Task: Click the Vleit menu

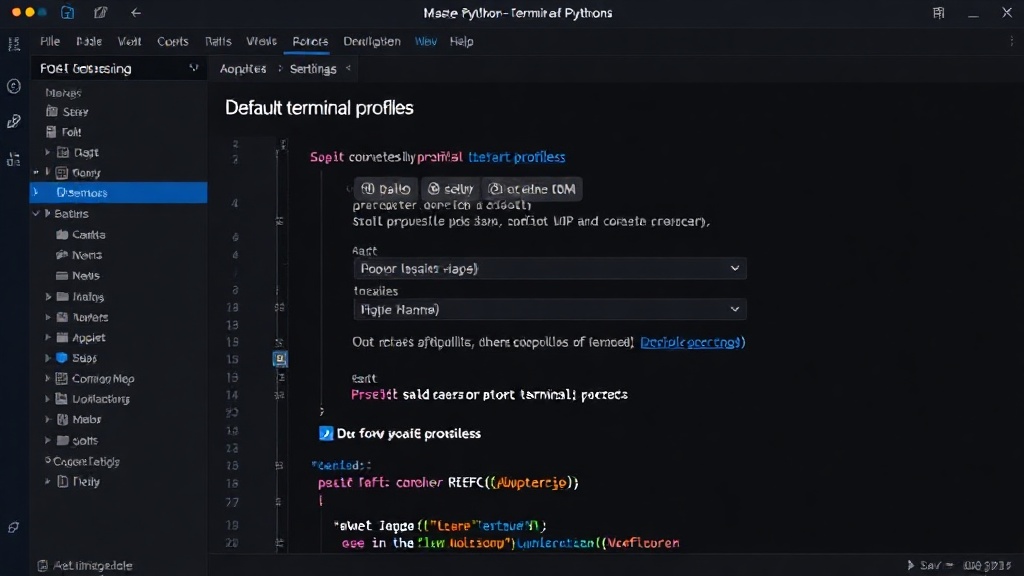Action: coord(129,41)
